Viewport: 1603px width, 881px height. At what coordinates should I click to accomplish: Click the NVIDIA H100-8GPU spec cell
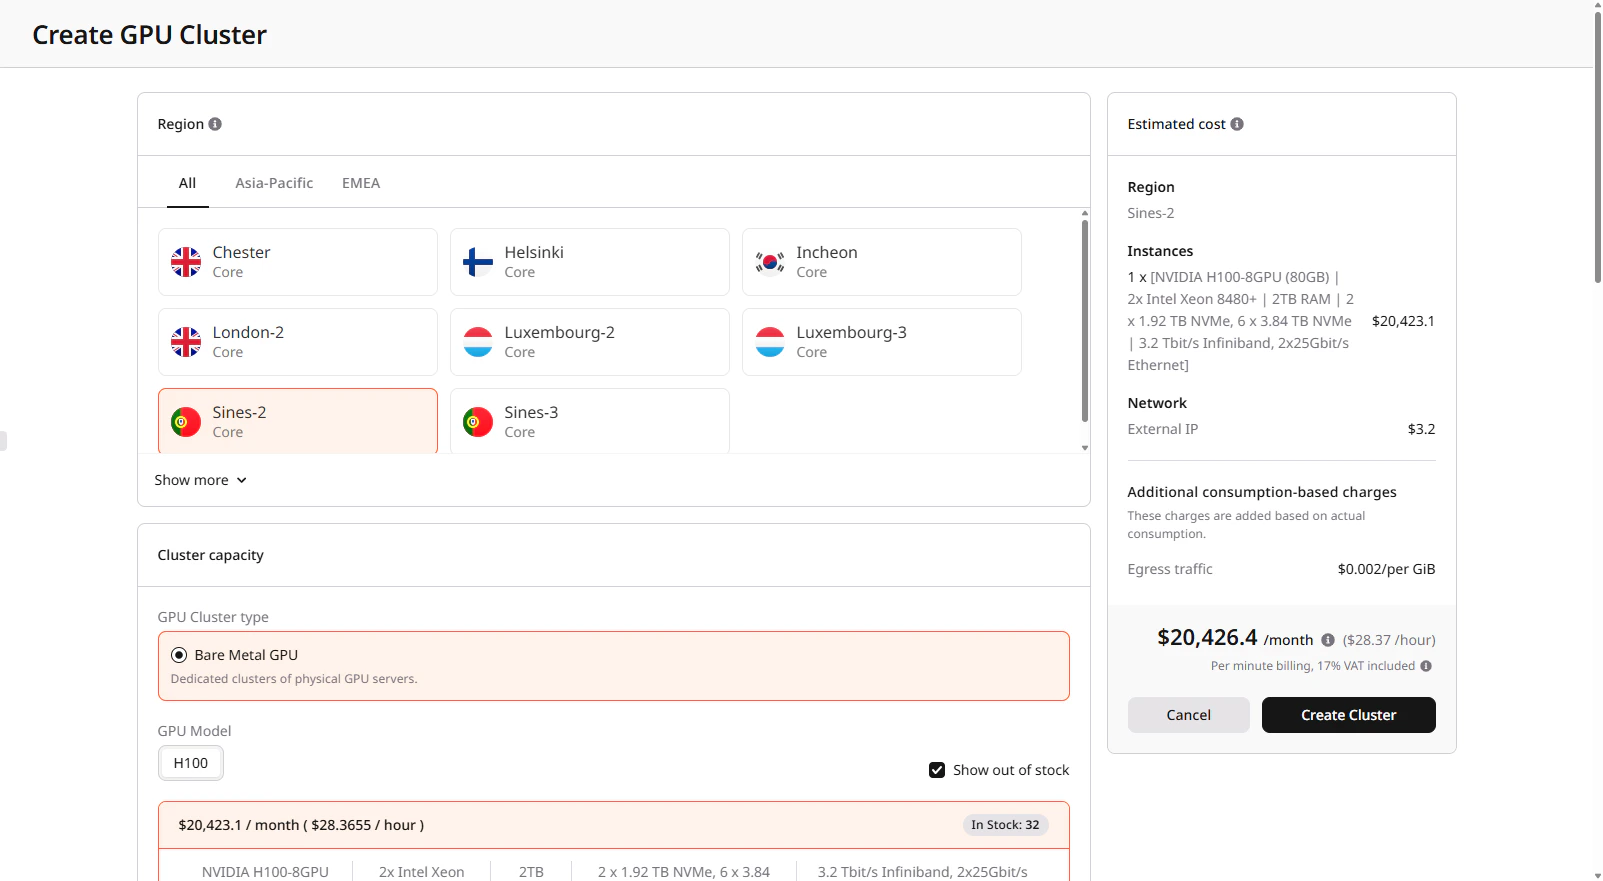coord(265,872)
